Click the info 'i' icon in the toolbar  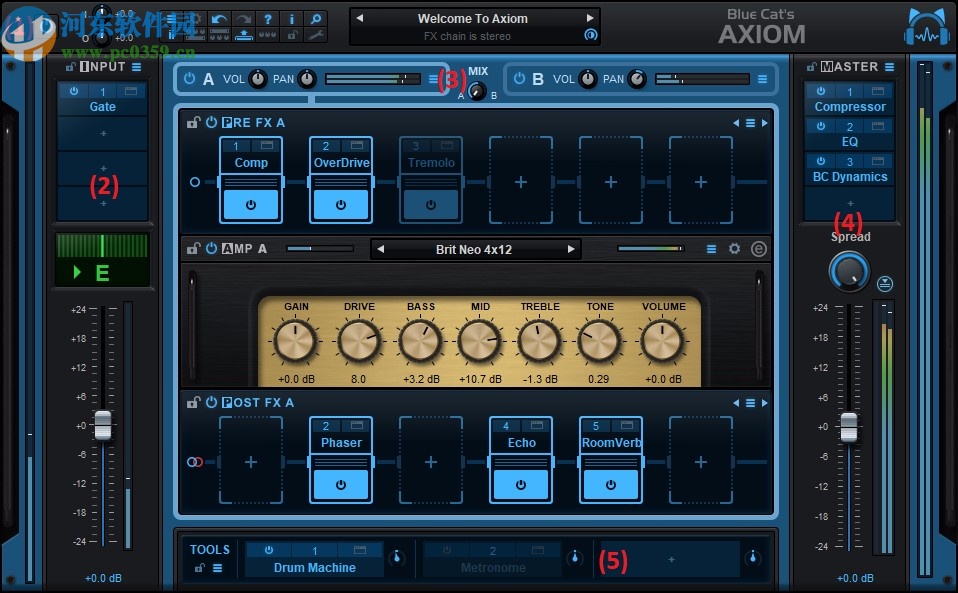pos(292,18)
